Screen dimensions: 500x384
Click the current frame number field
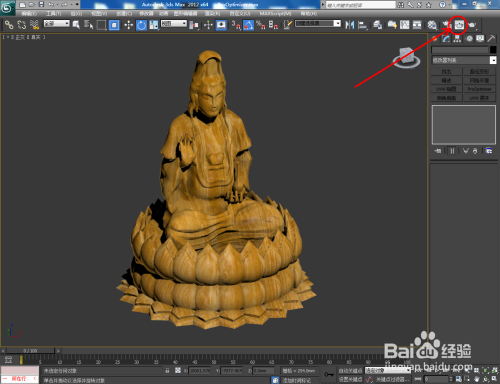click(436, 379)
